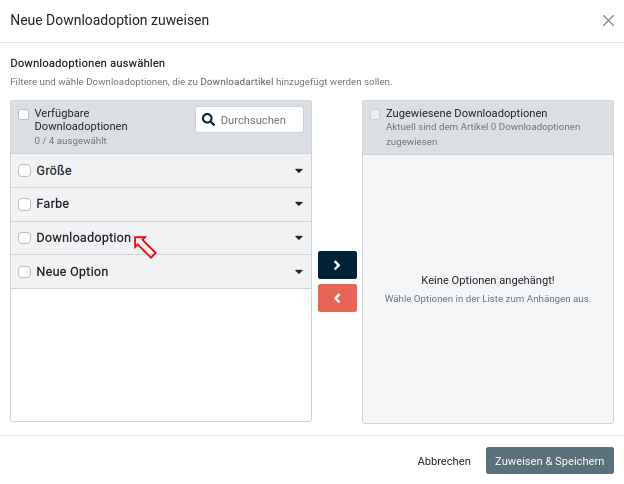
Task: Tick the Neue Option checkbox
Action: (25, 272)
